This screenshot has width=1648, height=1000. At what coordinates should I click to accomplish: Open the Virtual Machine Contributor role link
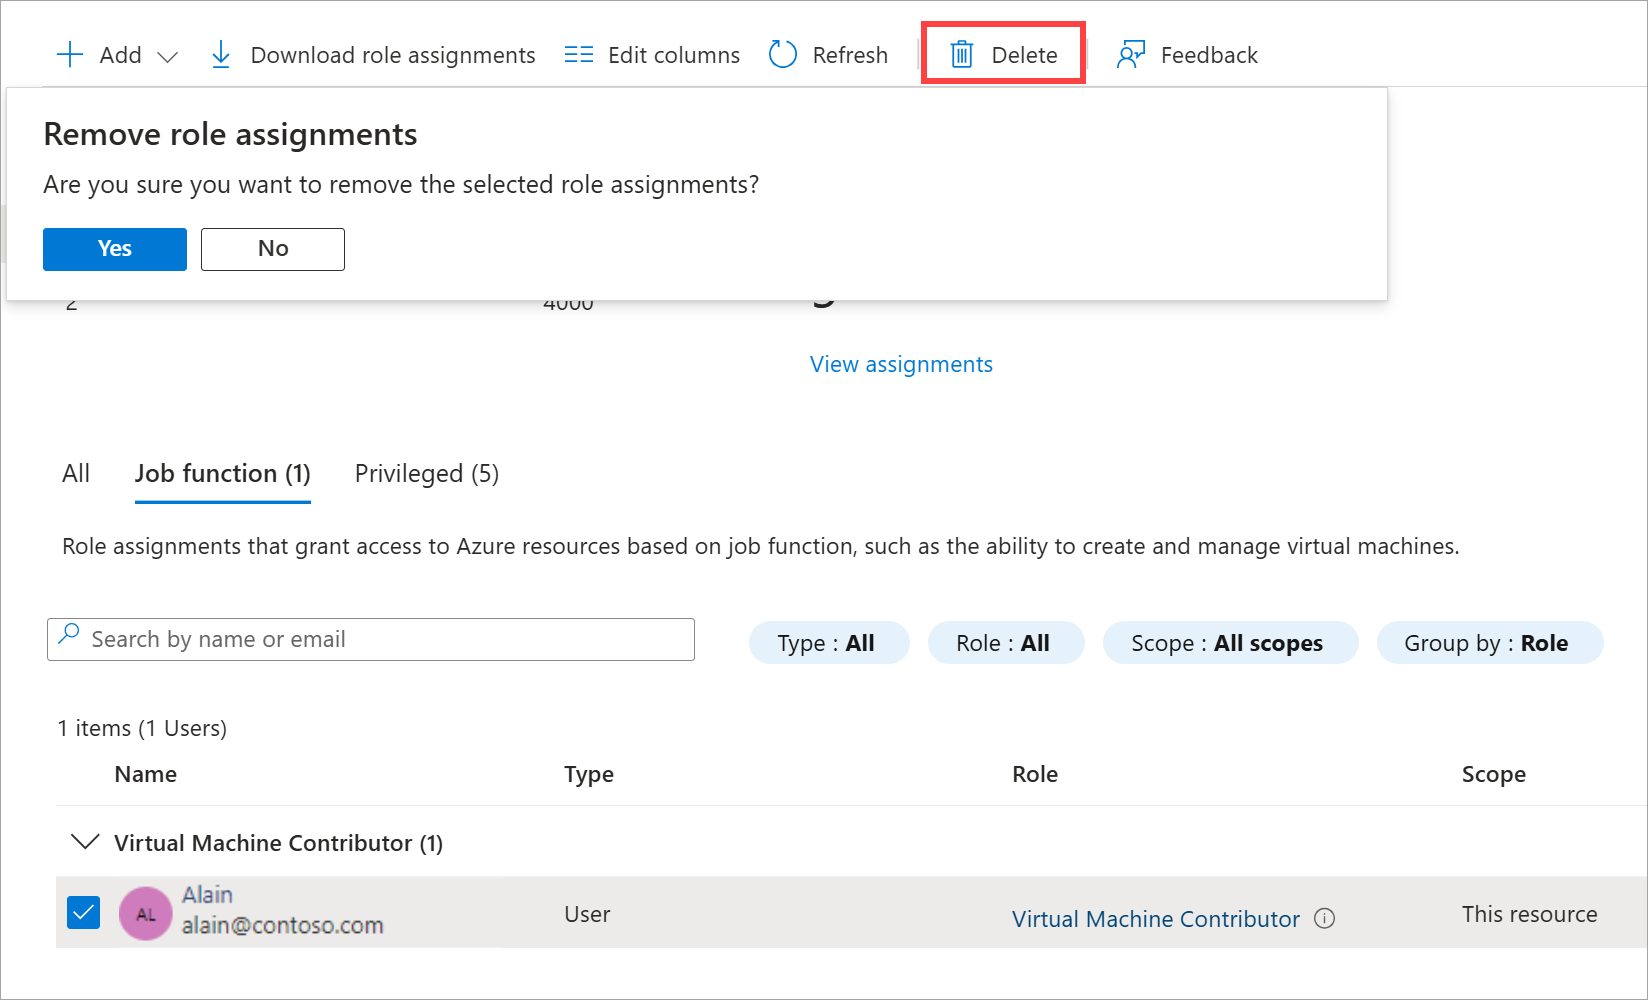pyautogui.click(x=1156, y=919)
